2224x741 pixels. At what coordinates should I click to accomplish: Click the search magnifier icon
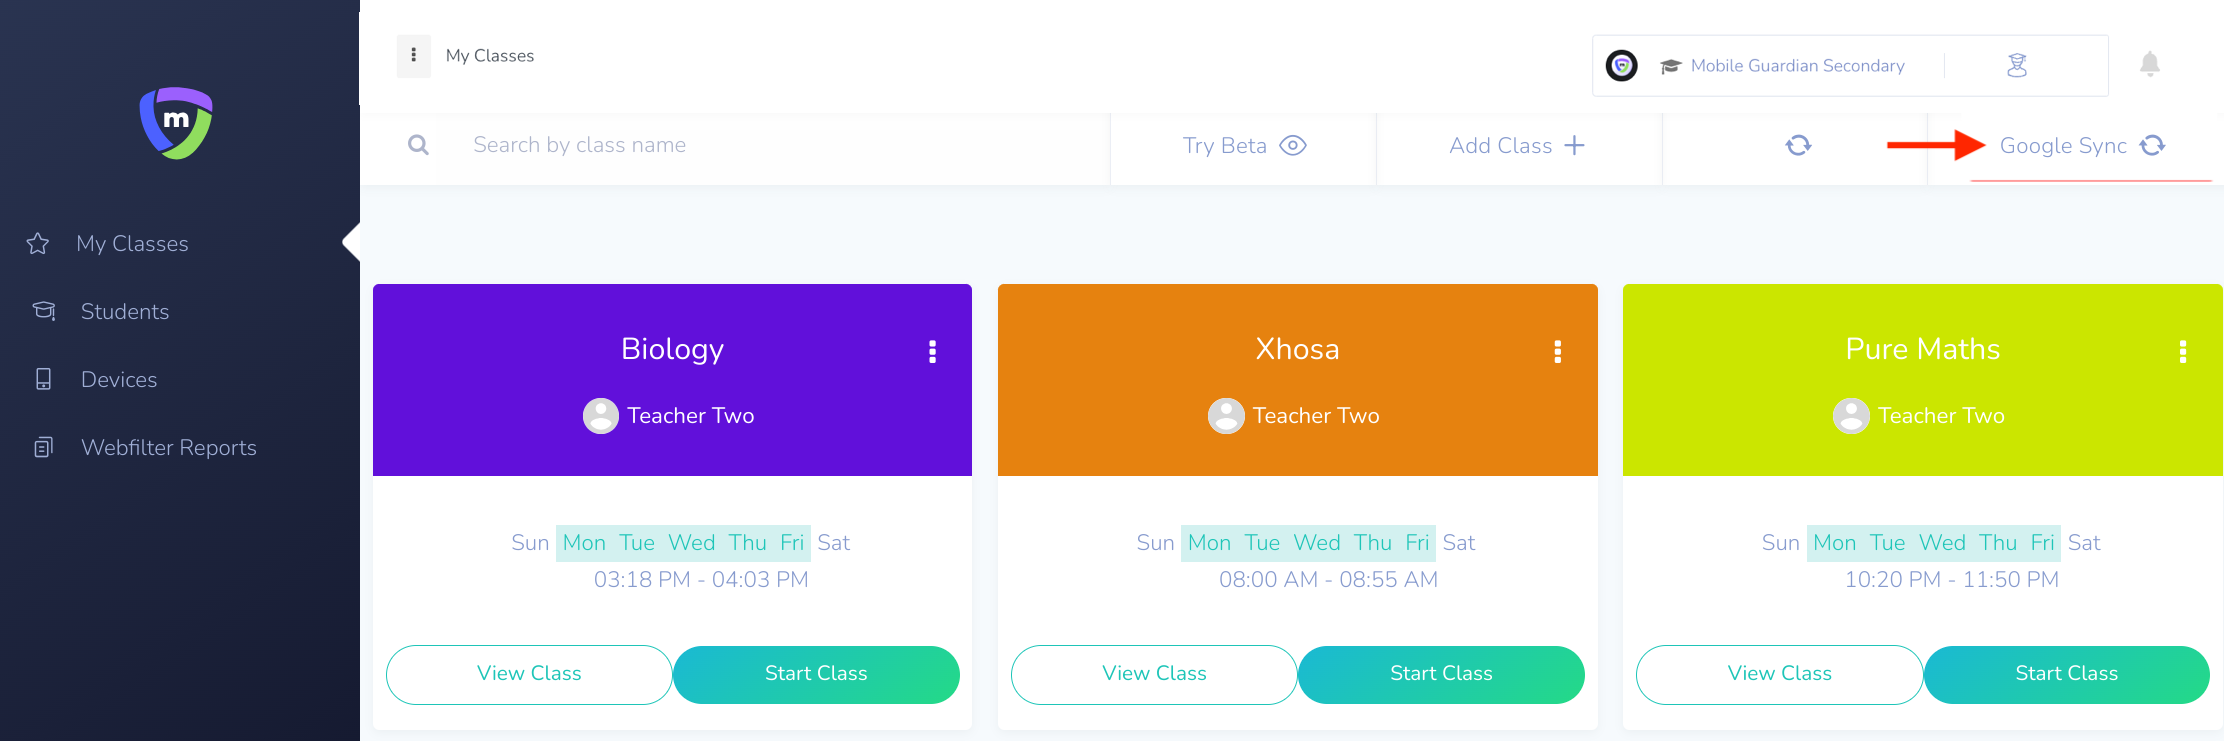coord(419,145)
